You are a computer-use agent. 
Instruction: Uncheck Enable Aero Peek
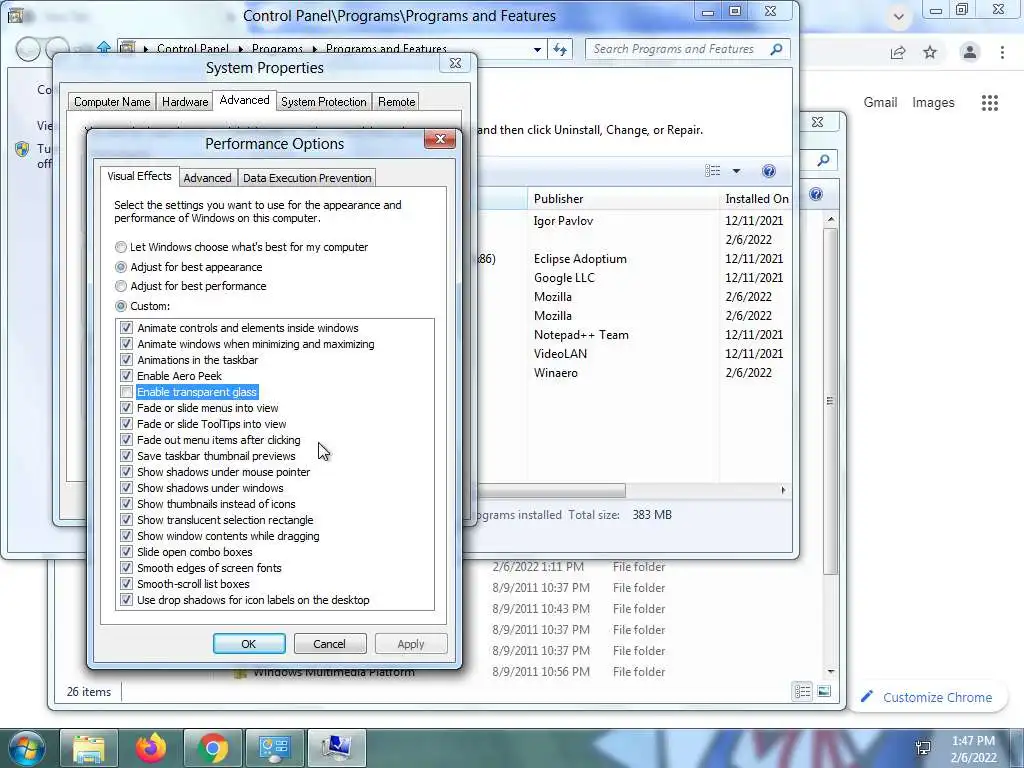pos(126,376)
